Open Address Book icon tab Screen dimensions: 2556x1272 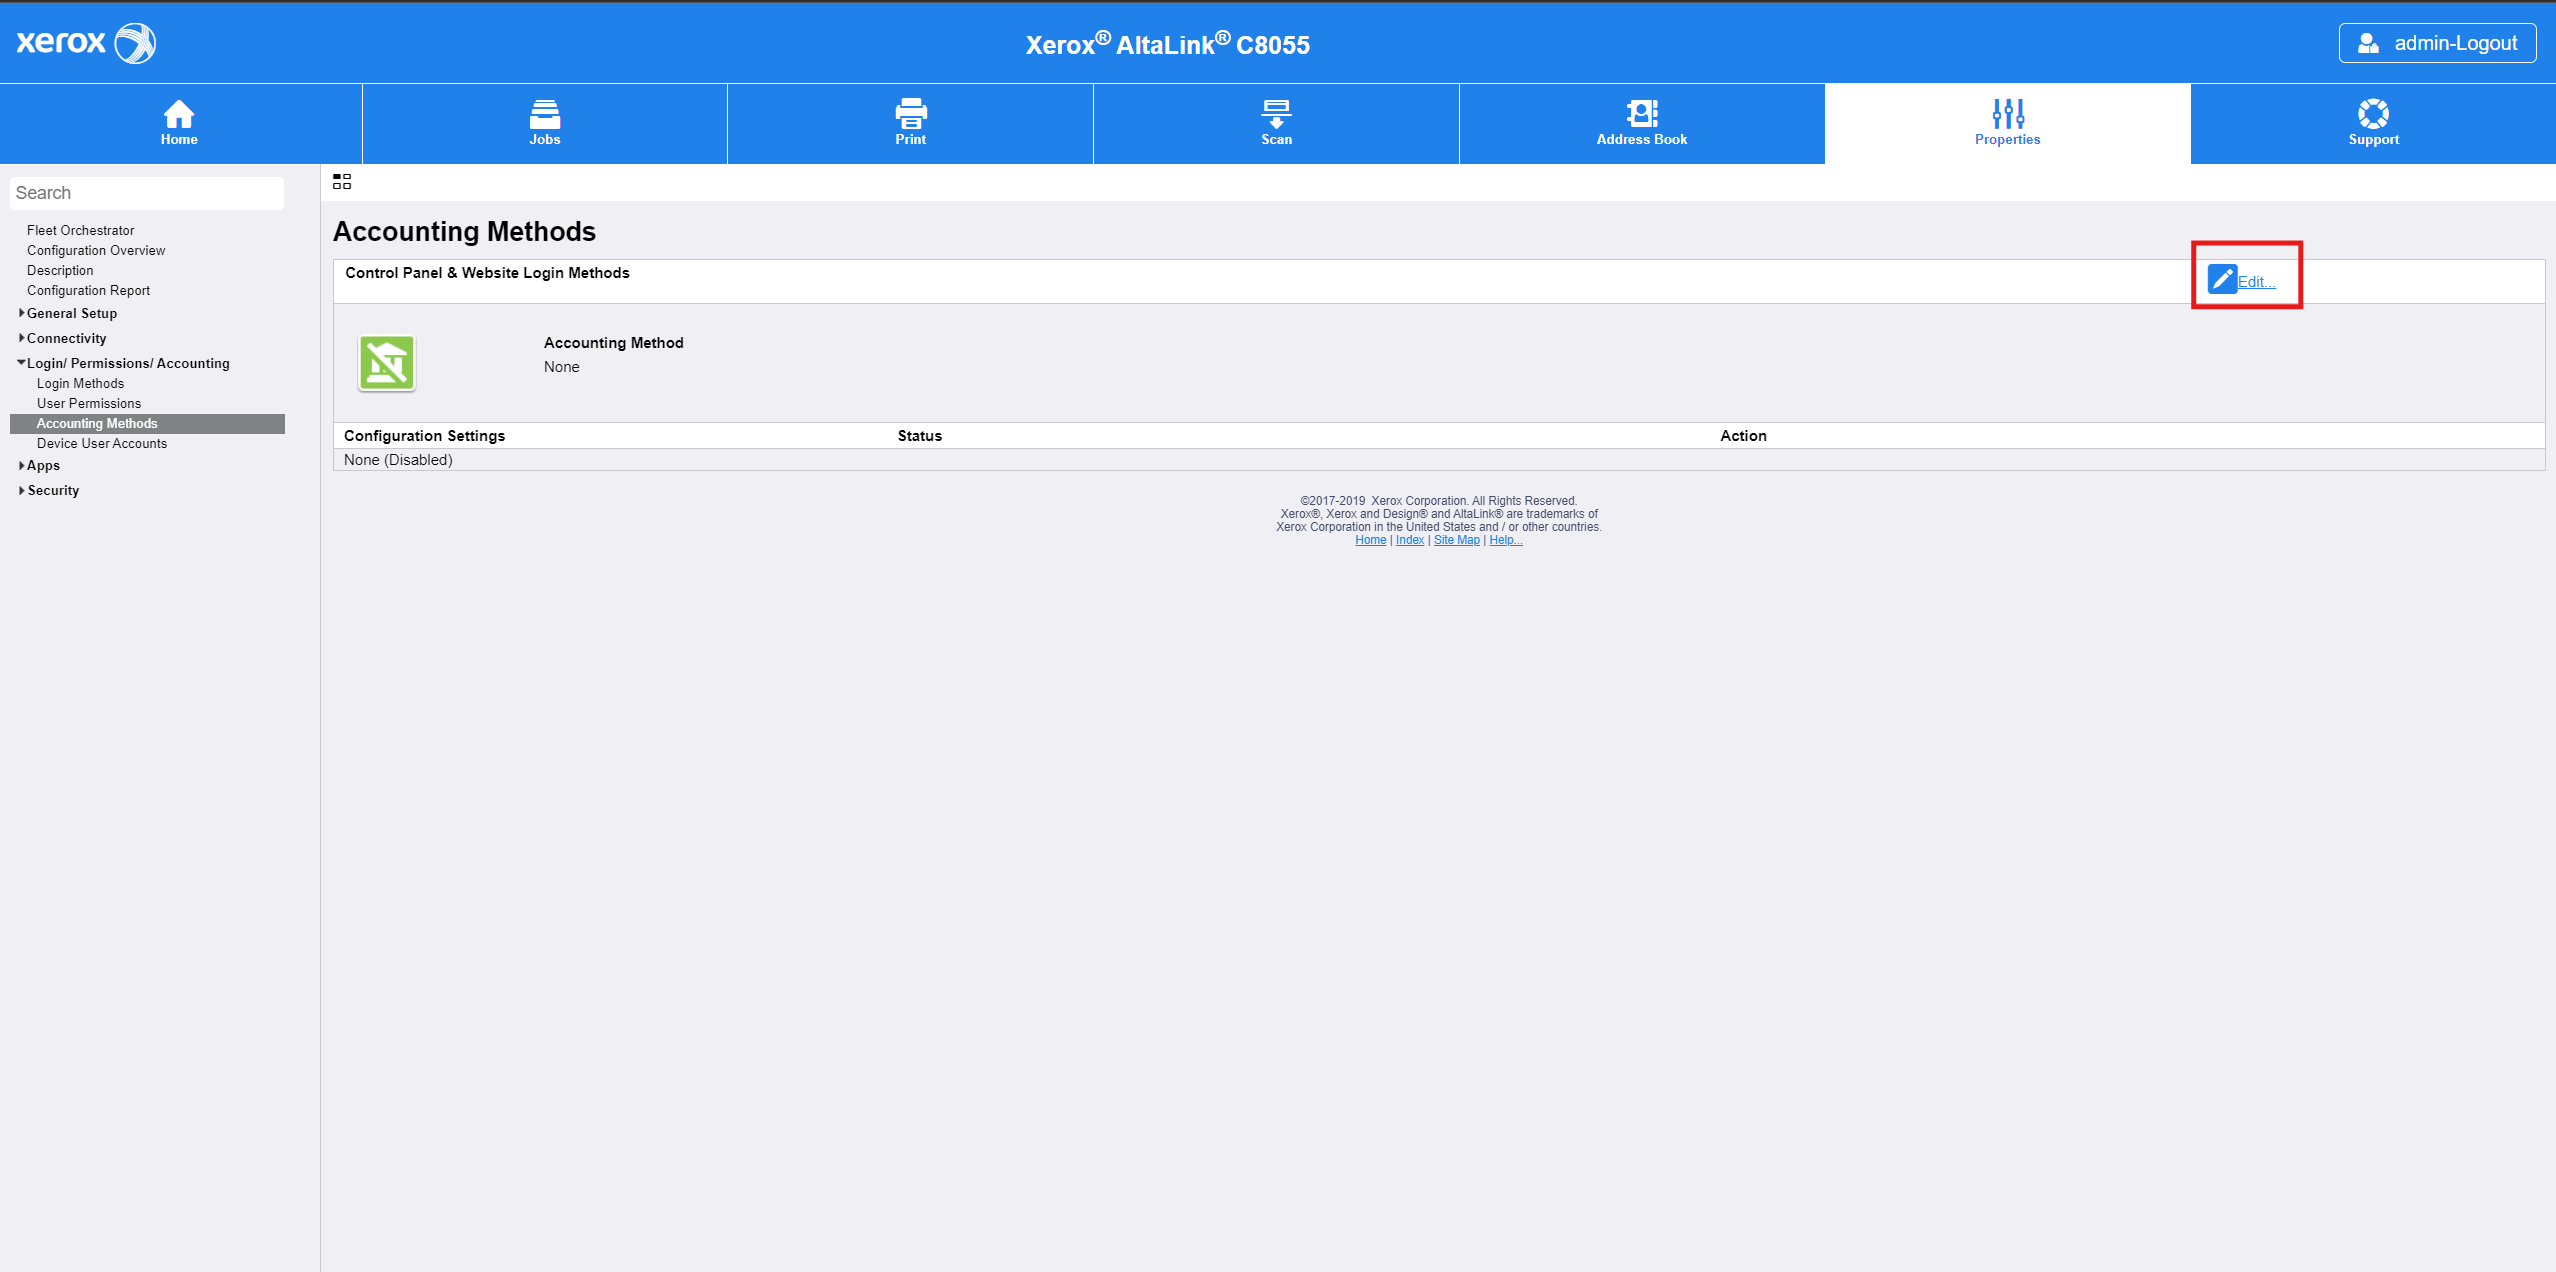(1641, 113)
